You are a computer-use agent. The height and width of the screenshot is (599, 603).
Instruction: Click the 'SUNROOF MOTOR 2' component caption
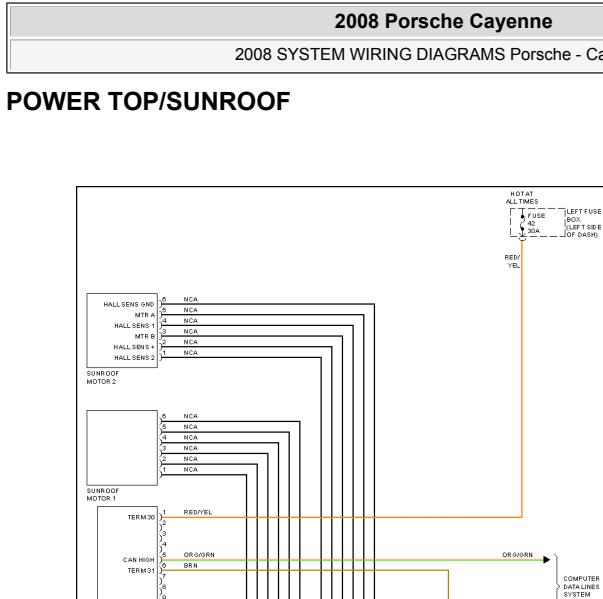tap(103, 378)
